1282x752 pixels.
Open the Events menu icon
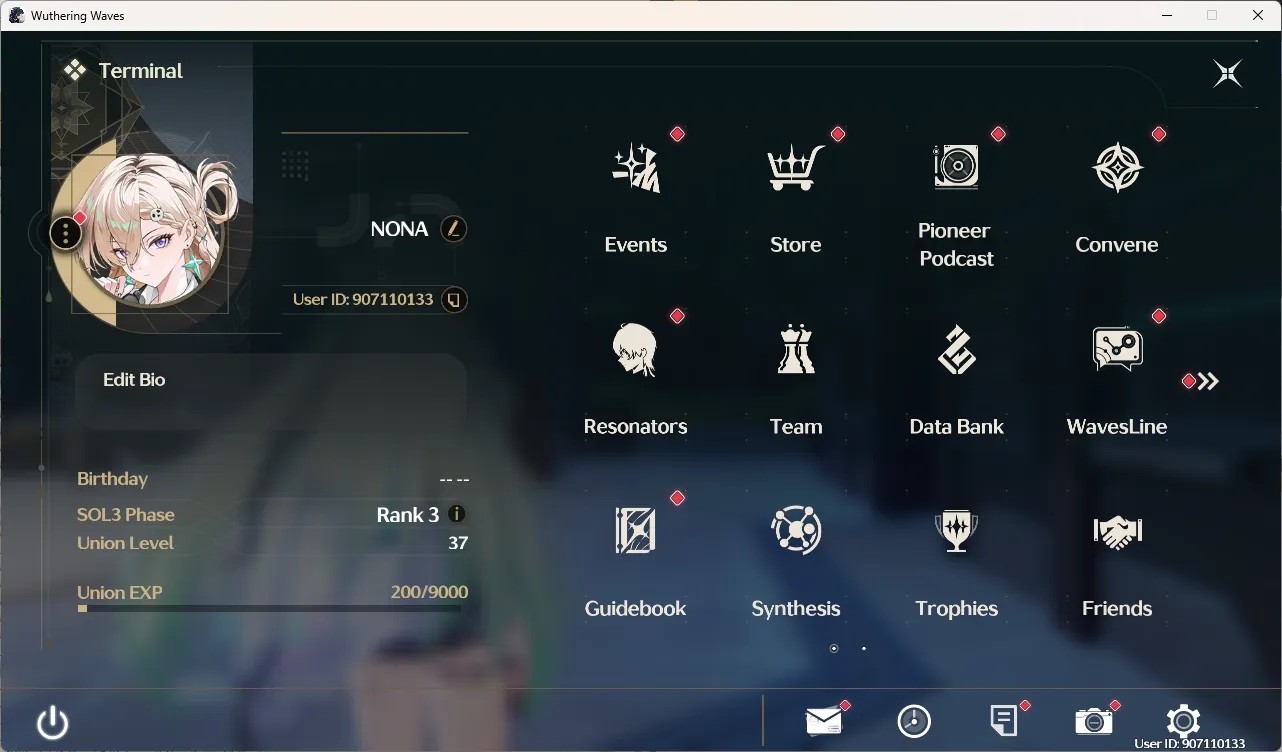point(636,168)
